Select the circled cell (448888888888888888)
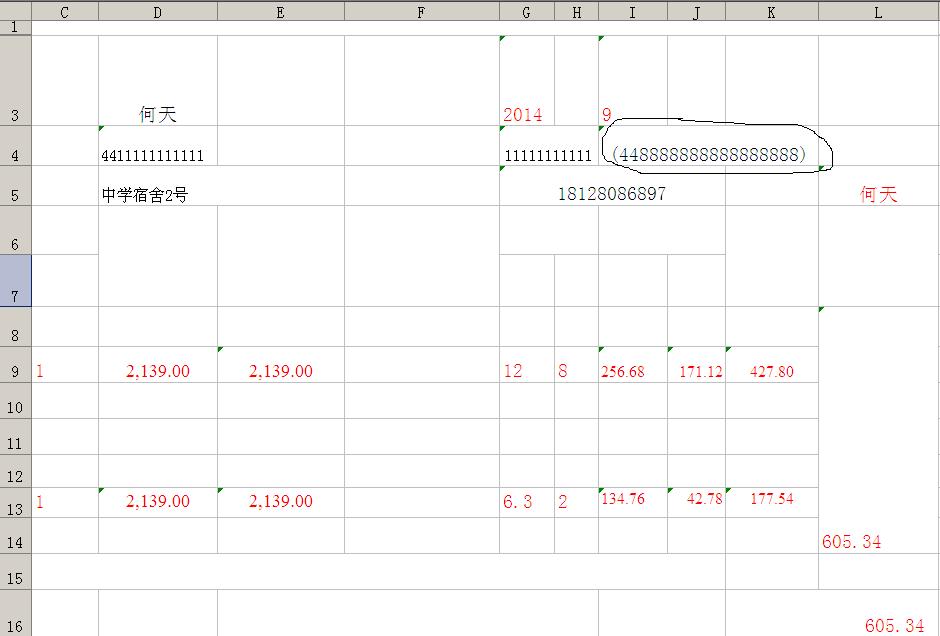 [708, 155]
